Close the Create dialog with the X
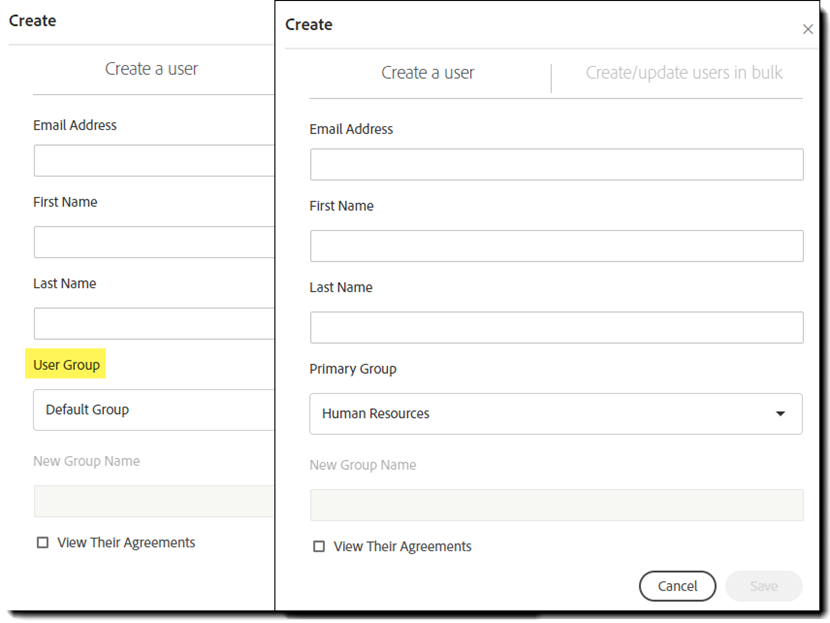830x623 pixels. 808,30
